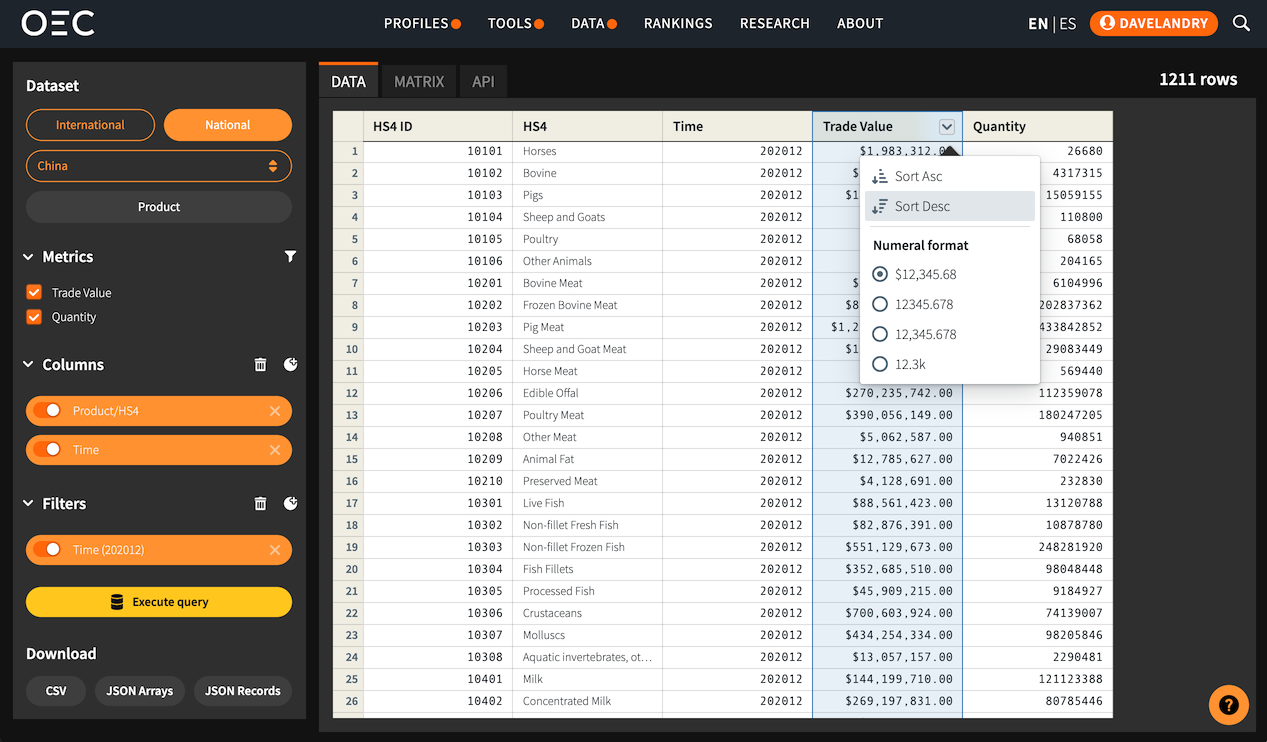The height and width of the screenshot is (742, 1267).
Task: Open the DAVELANDRY account button
Action: point(1154,23)
